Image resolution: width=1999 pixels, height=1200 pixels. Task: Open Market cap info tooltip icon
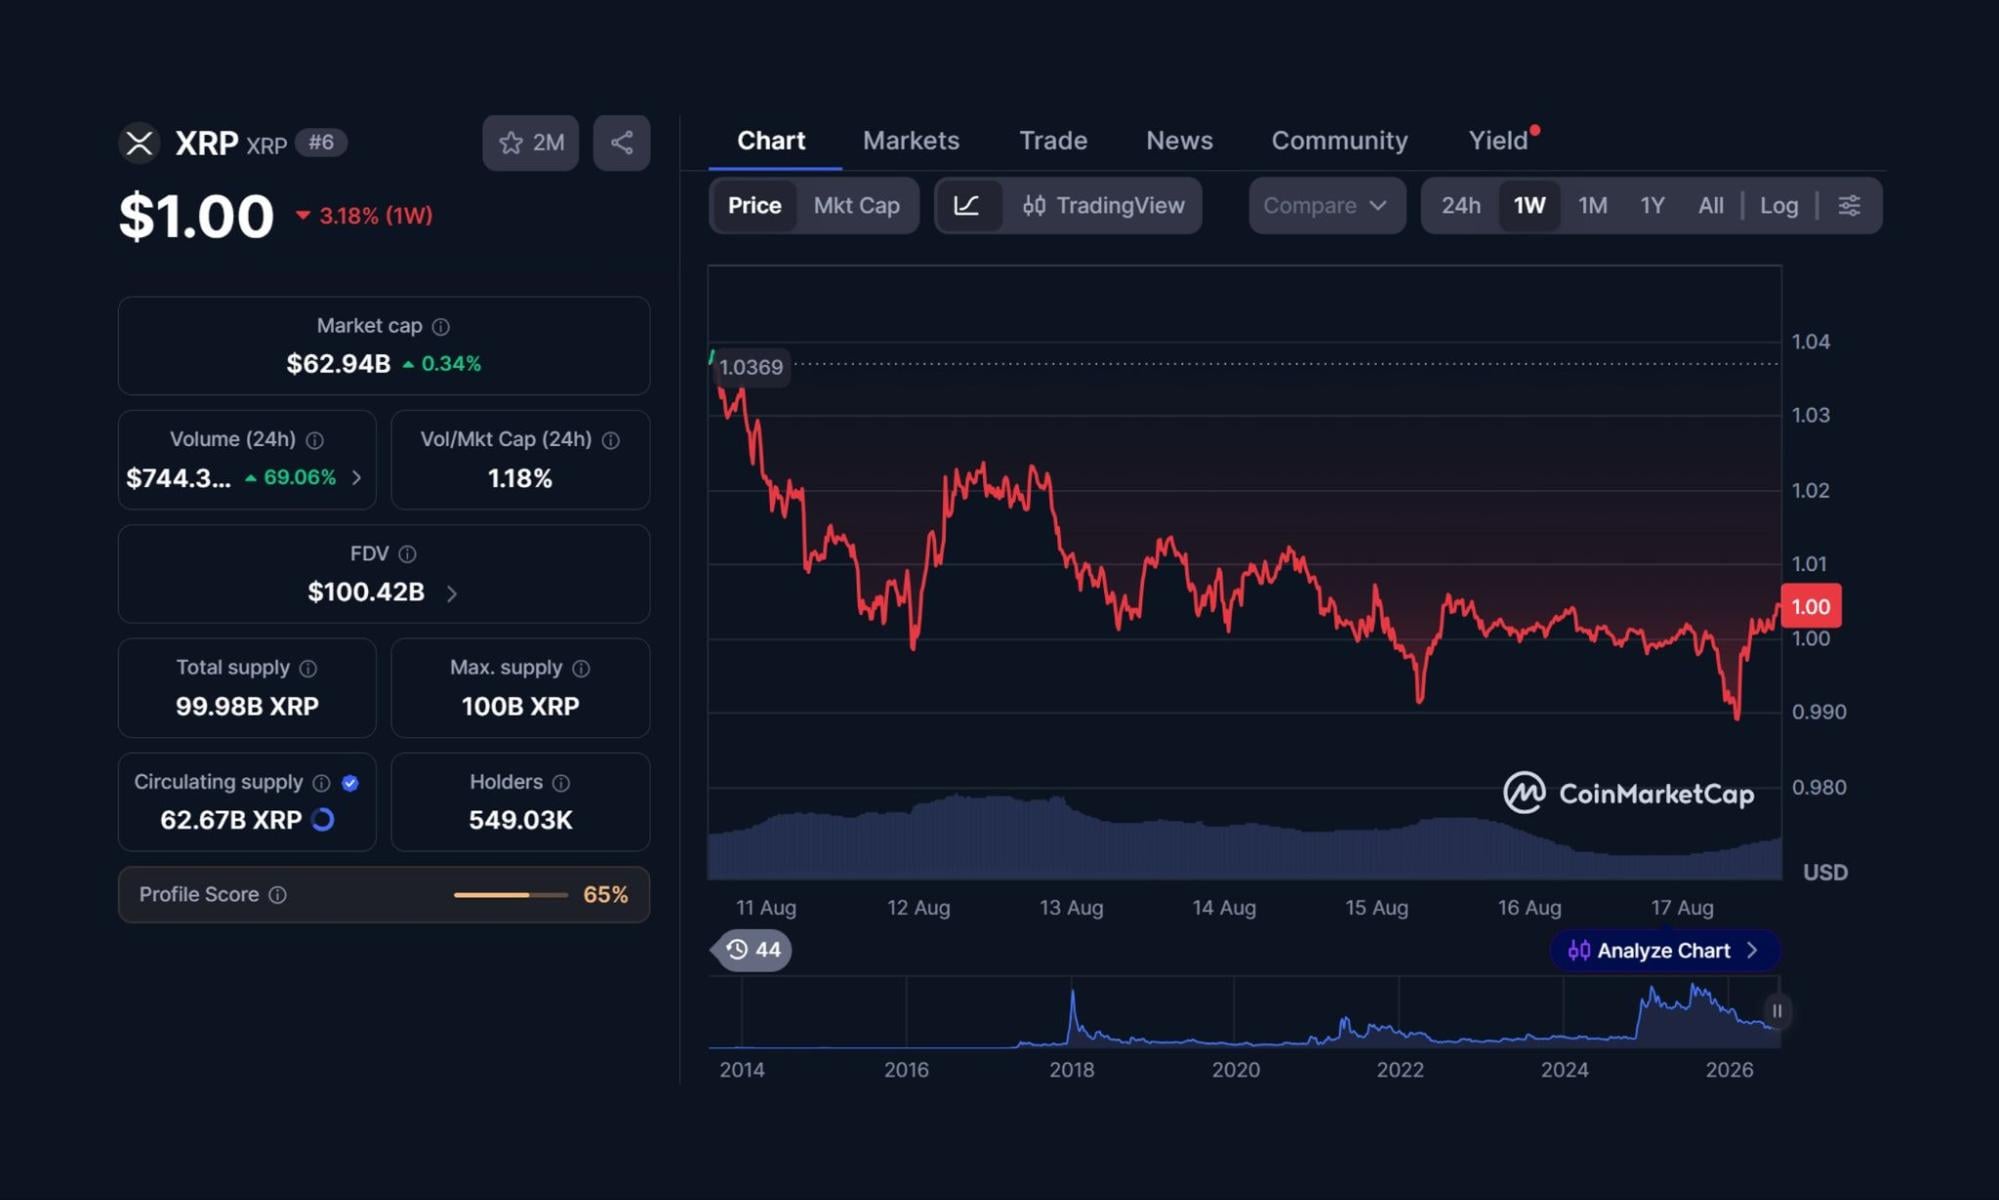441,327
